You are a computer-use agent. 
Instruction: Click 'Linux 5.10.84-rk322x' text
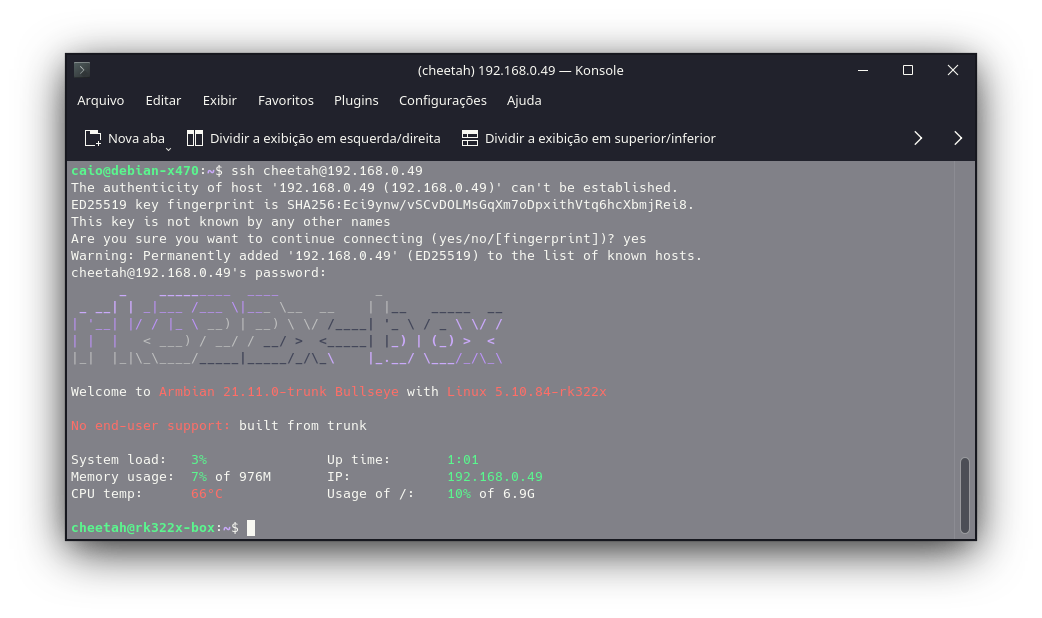(526, 391)
